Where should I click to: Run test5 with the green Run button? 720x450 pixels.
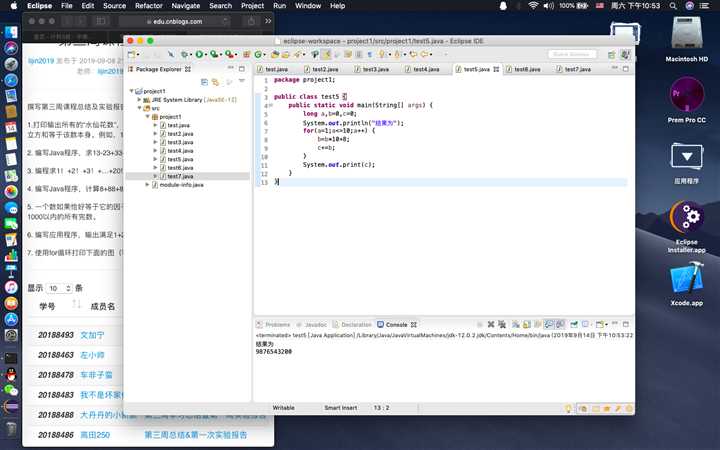pyautogui.click(x=199, y=54)
